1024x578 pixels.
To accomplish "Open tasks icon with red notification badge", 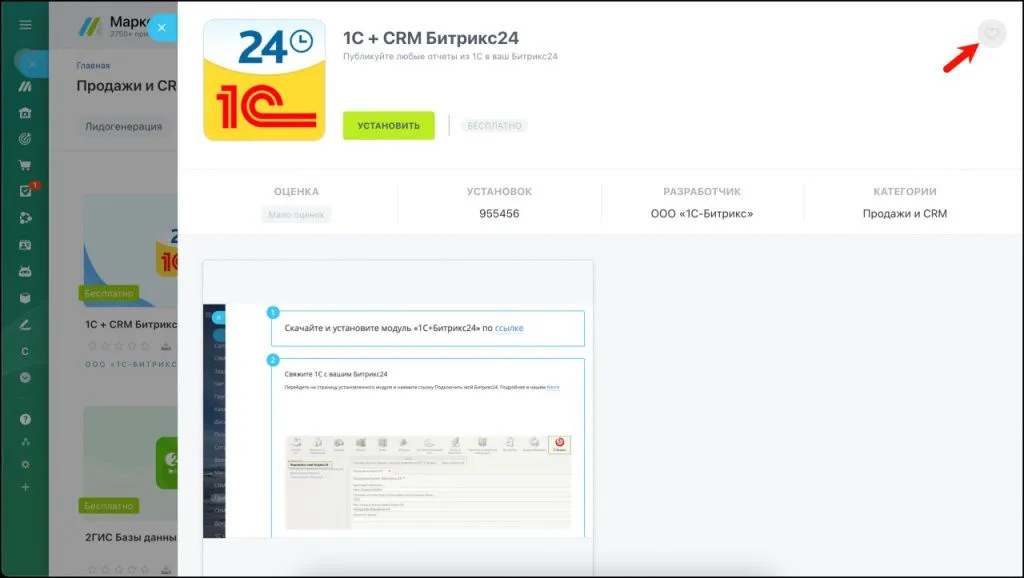I will 25,191.
